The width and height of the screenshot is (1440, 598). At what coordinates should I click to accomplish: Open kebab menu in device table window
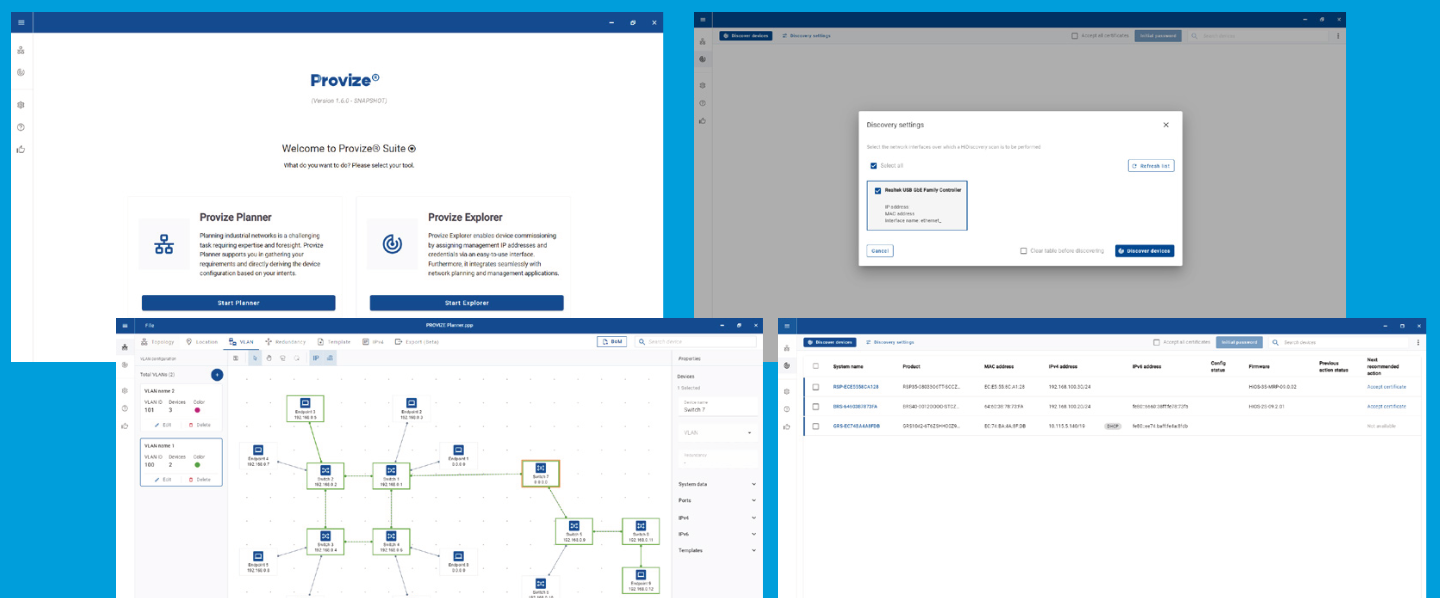tap(1418, 342)
